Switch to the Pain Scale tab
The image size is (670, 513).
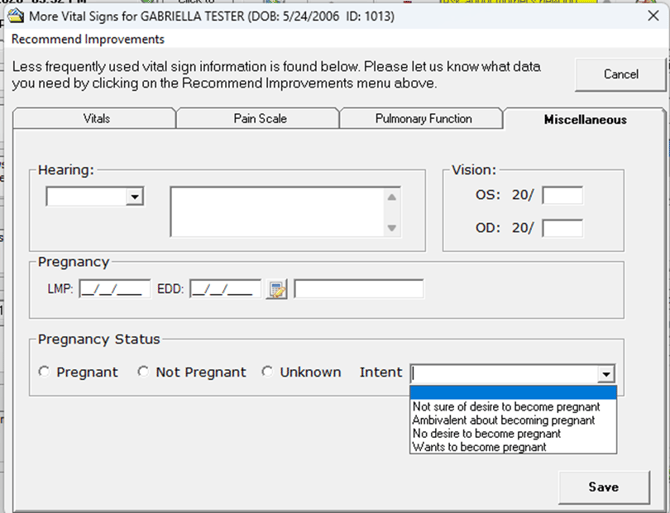(260, 119)
